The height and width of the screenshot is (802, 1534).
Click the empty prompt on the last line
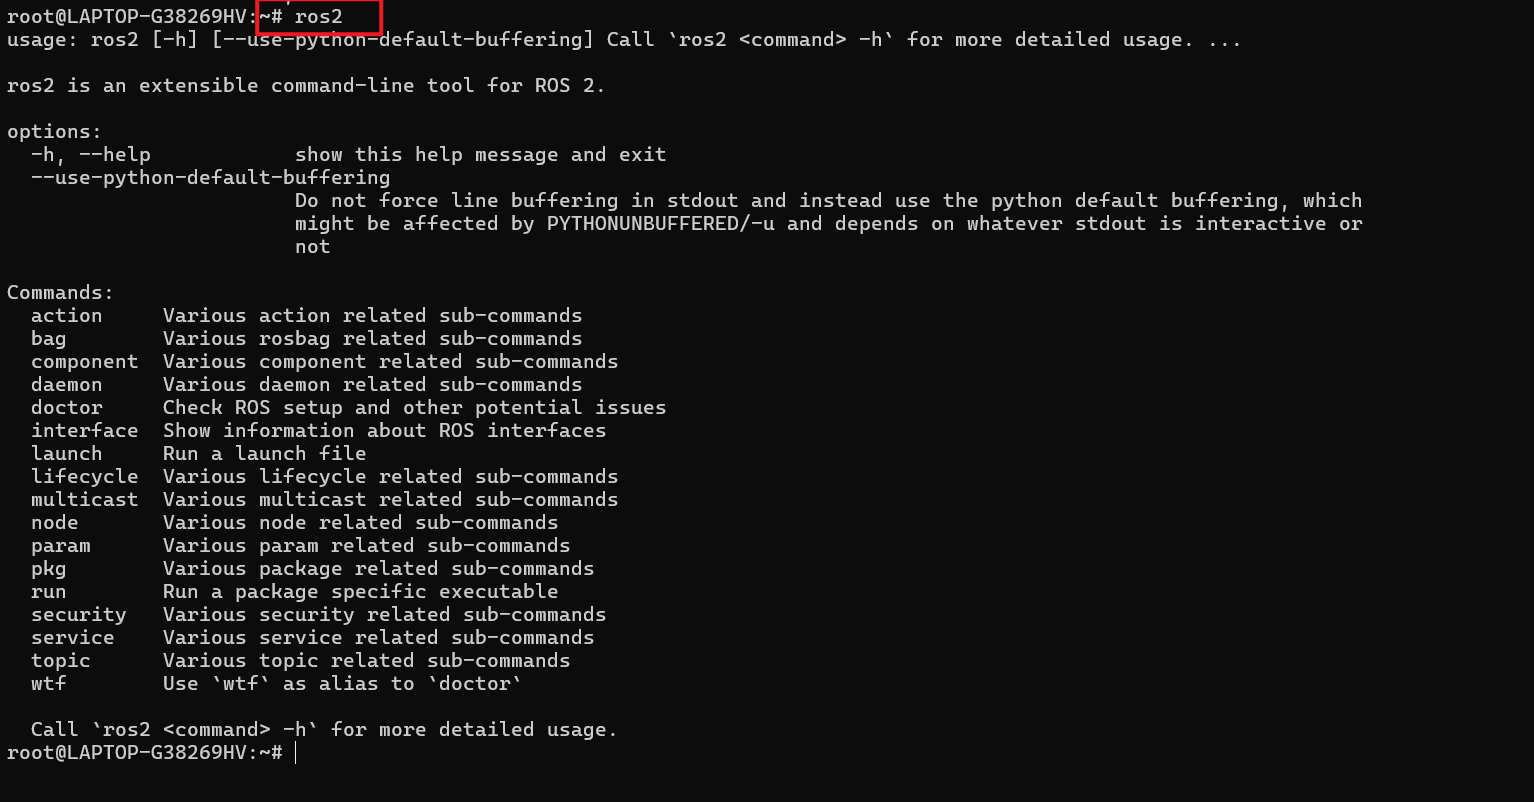click(295, 752)
